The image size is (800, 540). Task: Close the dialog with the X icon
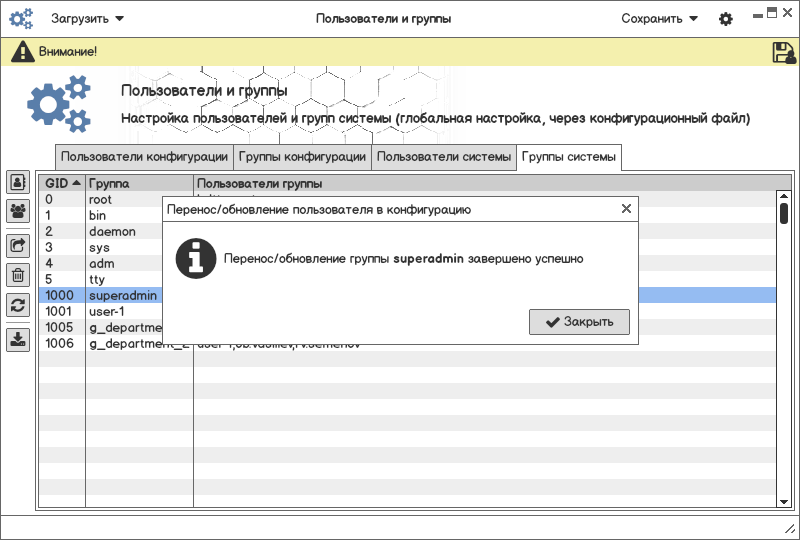point(626,209)
